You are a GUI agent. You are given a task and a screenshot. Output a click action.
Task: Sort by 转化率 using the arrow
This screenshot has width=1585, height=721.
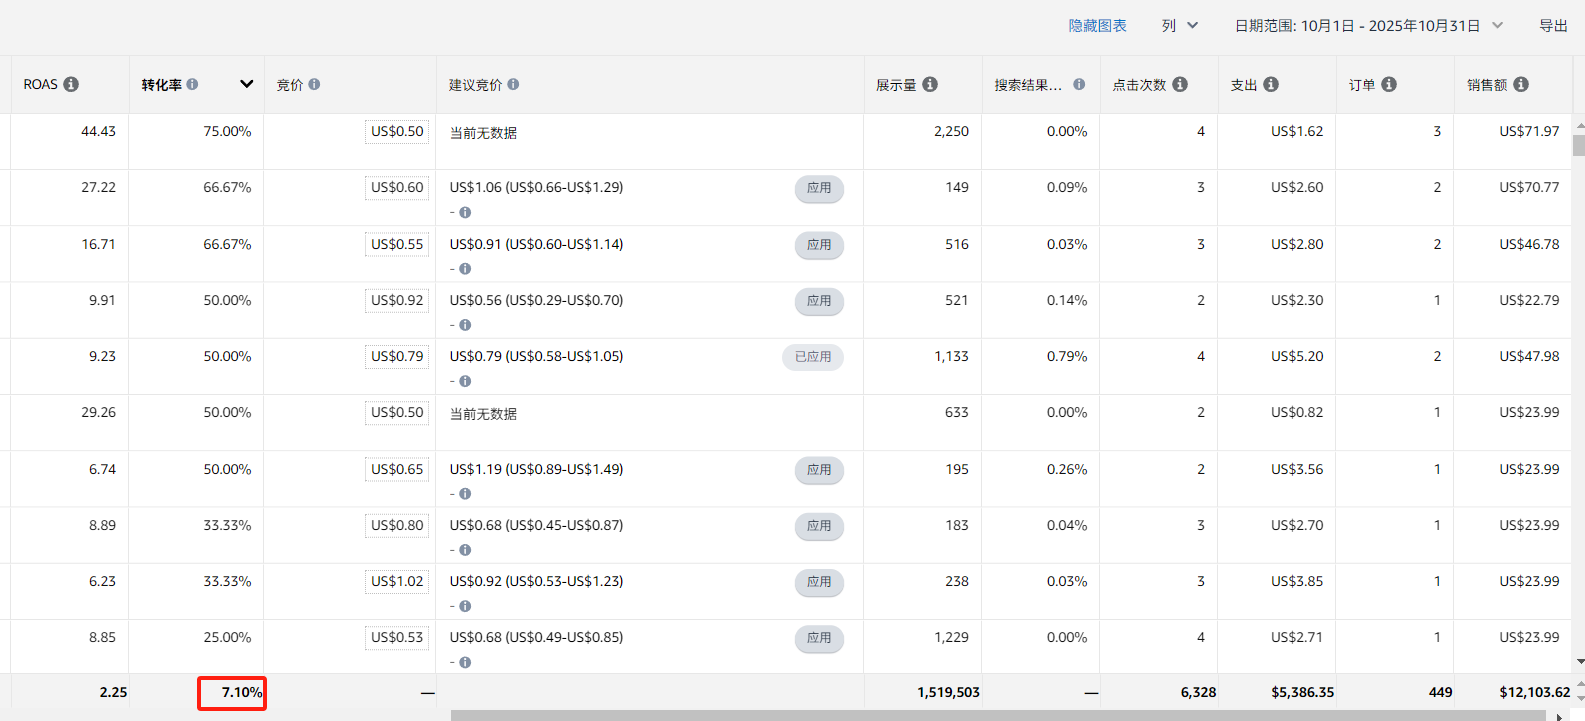(246, 84)
